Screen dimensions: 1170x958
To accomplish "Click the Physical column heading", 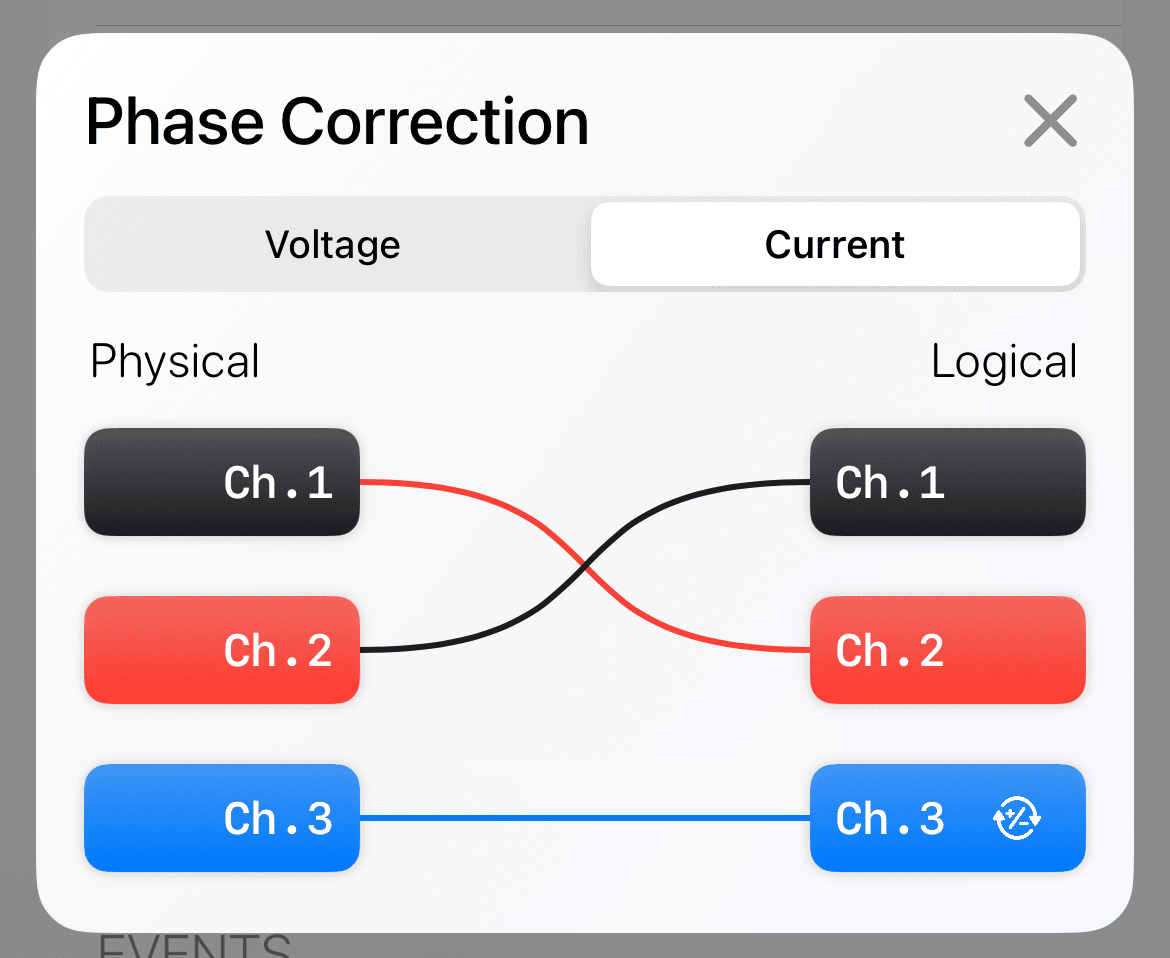I will (x=175, y=362).
